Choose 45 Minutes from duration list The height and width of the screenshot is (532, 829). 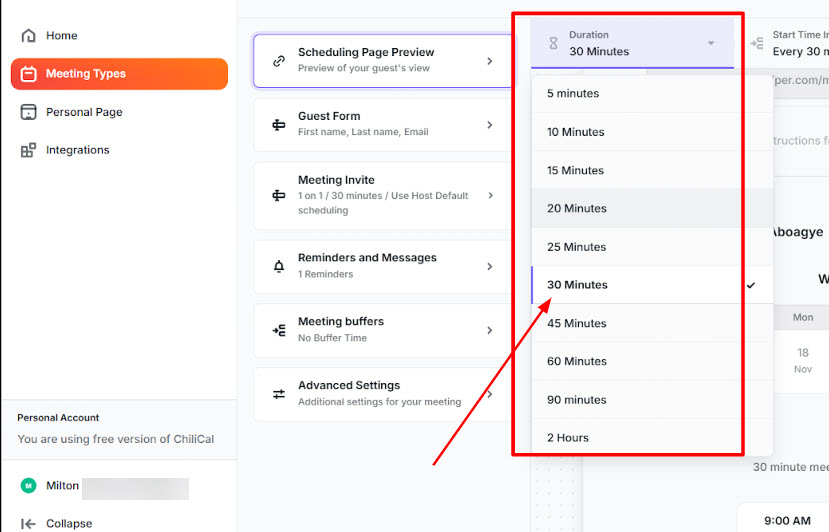[576, 324]
